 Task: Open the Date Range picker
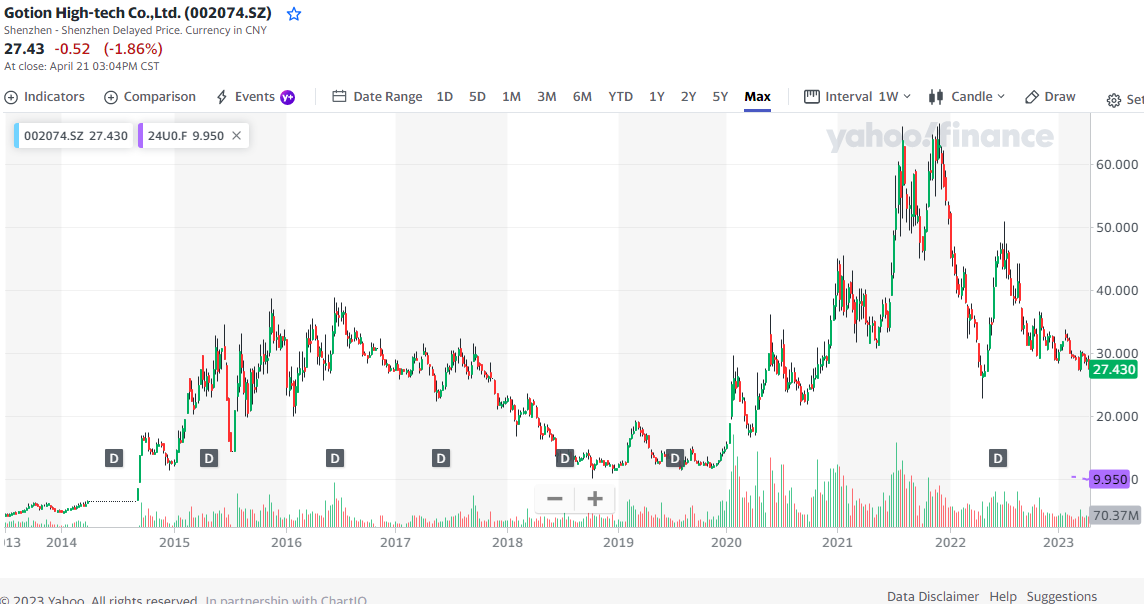[377, 96]
